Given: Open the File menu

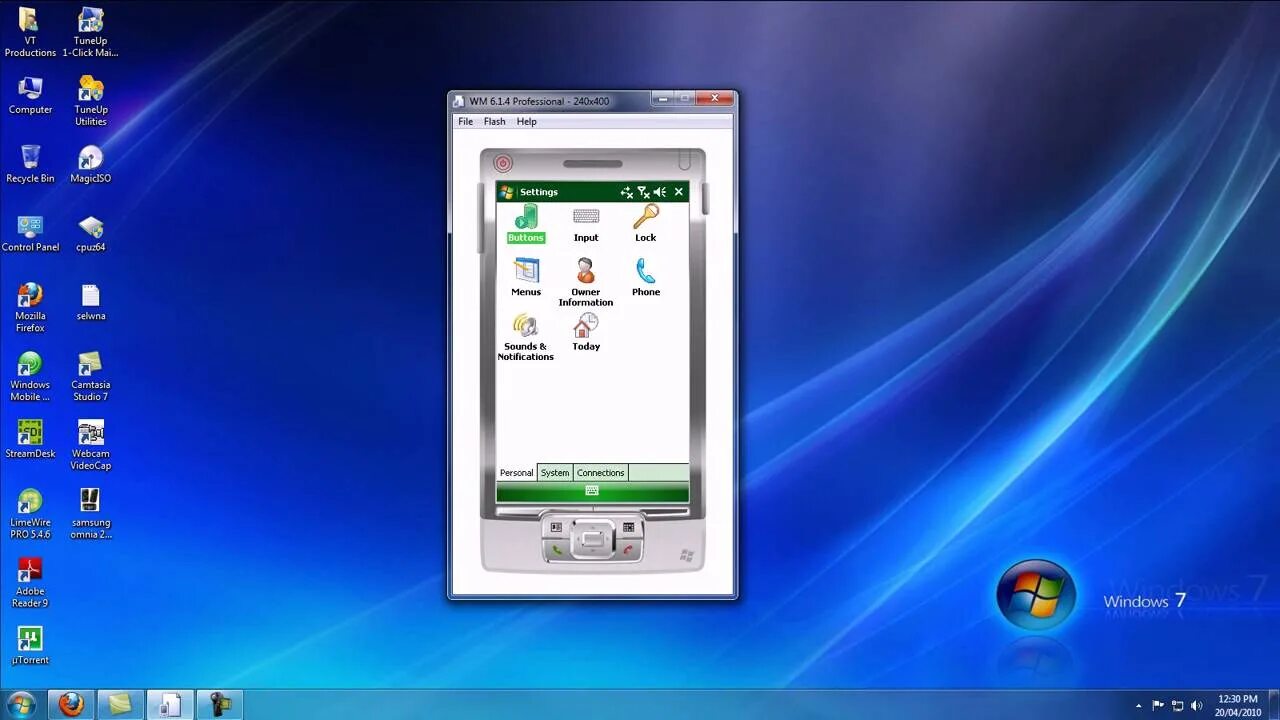Looking at the screenshot, I should coord(466,122).
